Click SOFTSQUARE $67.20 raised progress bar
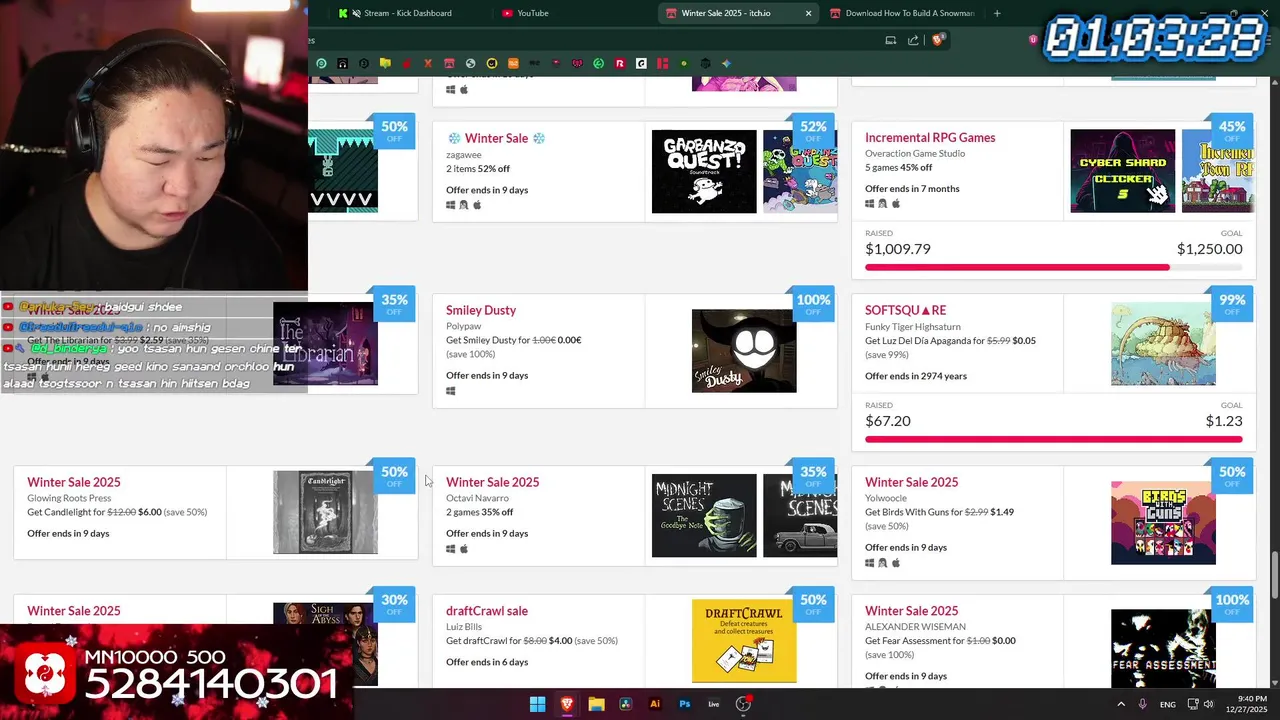Viewport: 1280px width, 720px height. [1053, 439]
